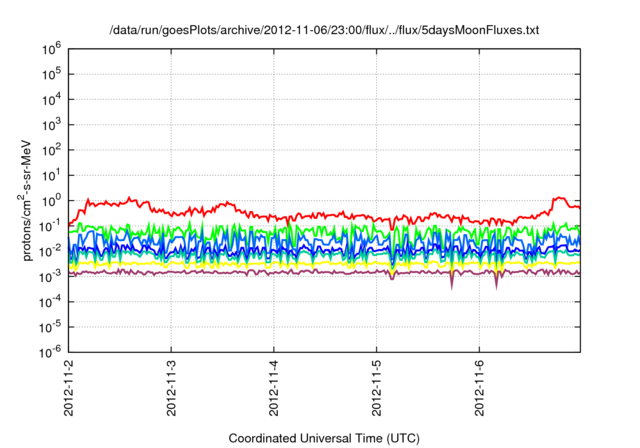The image size is (640, 448).
Task: Click the x-axis label Coordinated Universal Time (UTC)
Action: pos(324,438)
